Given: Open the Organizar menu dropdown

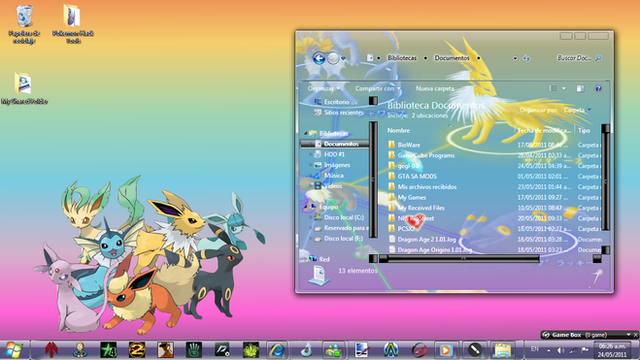Looking at the screenshot, I should pyautogui.click(x=324, y=89).
